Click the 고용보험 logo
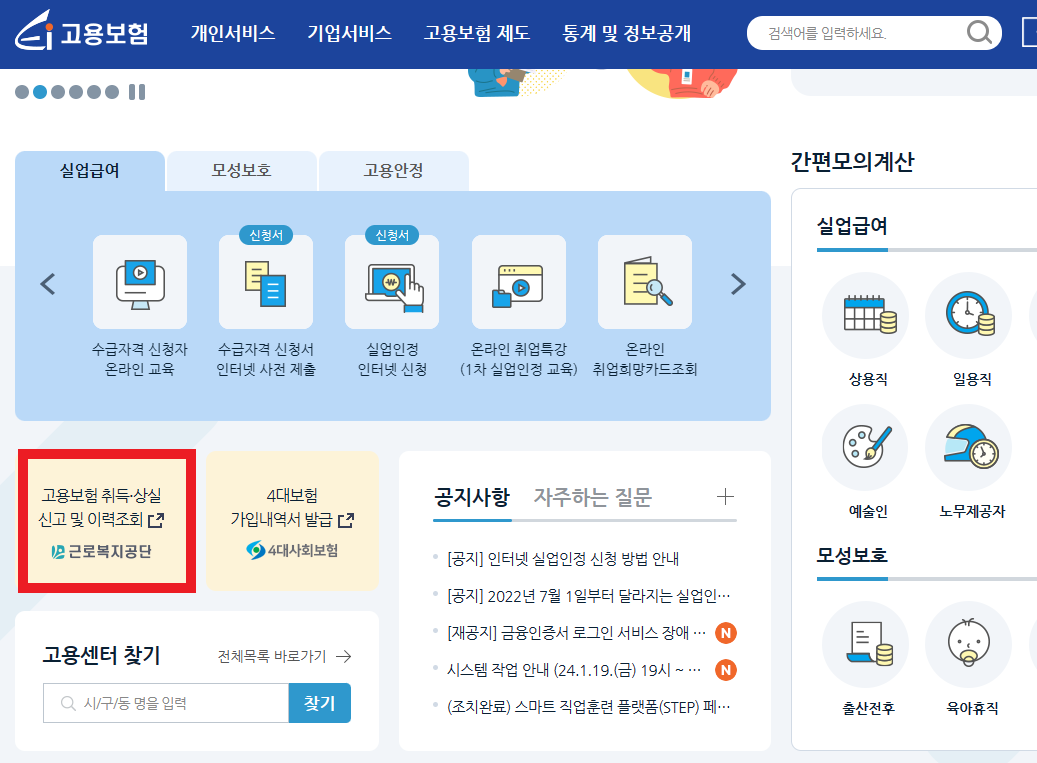 coord(82,31)
